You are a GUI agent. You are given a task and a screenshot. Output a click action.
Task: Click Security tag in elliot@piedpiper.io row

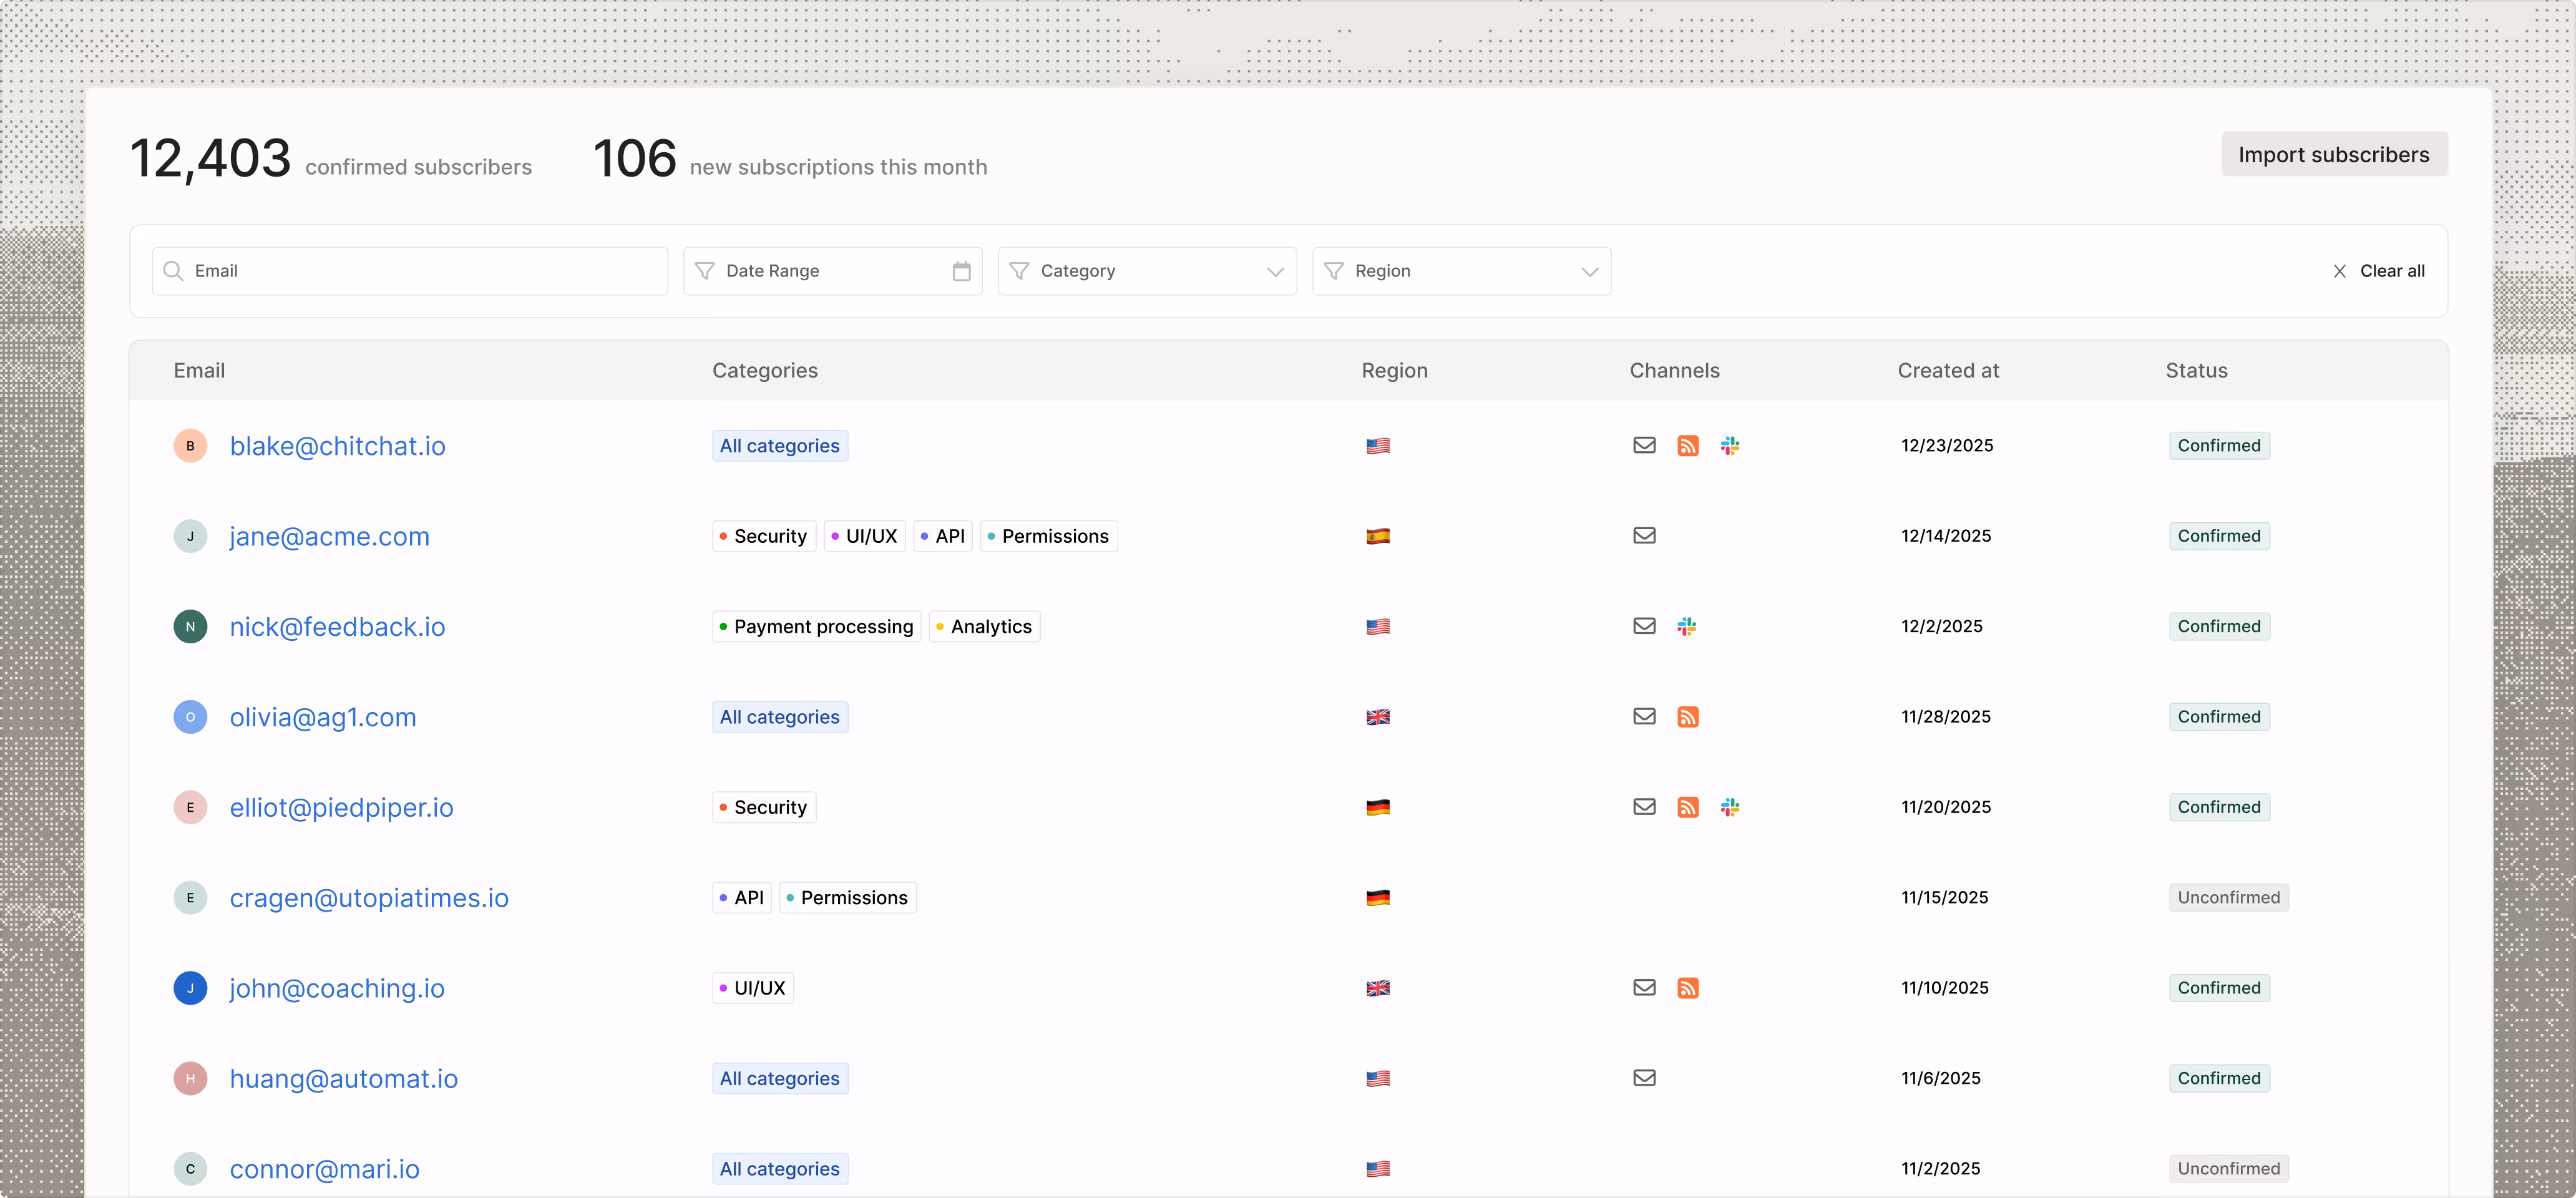click(764, 807)
